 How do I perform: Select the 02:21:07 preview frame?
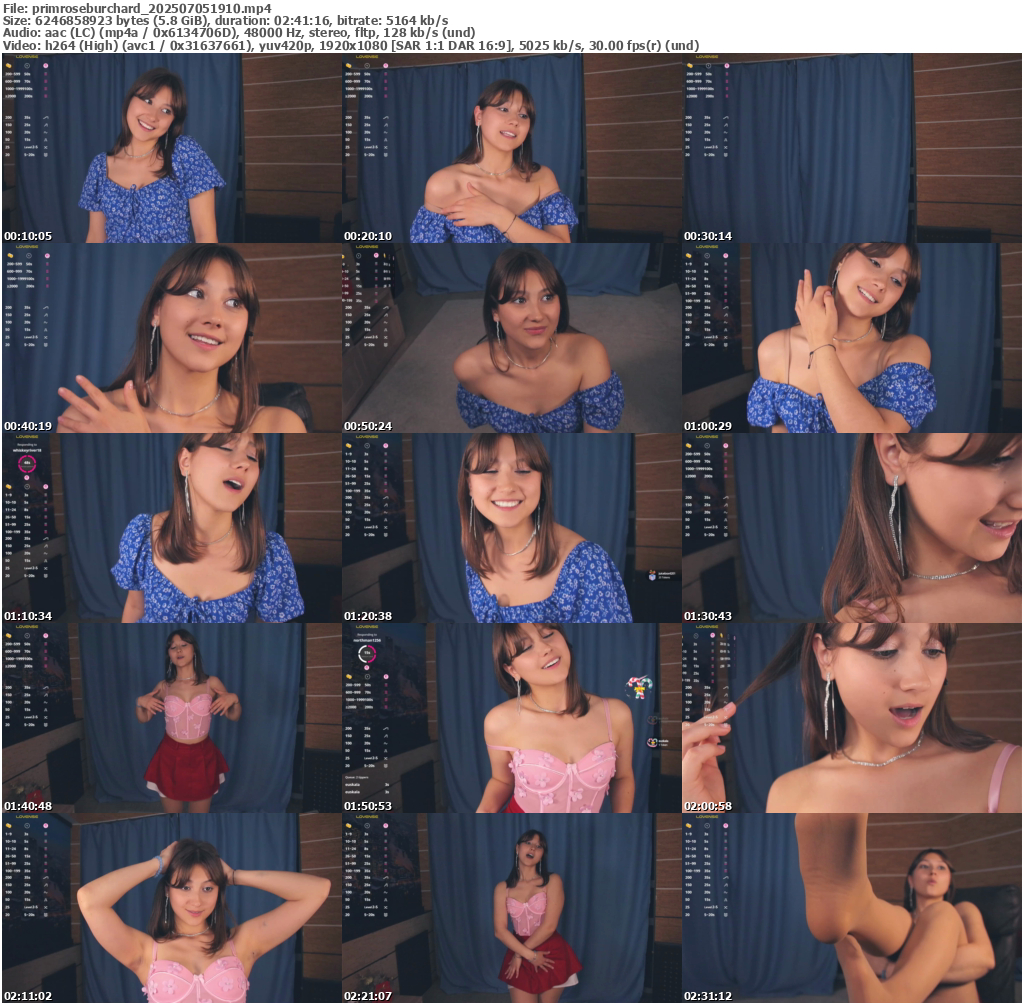[x=511, y=908]
